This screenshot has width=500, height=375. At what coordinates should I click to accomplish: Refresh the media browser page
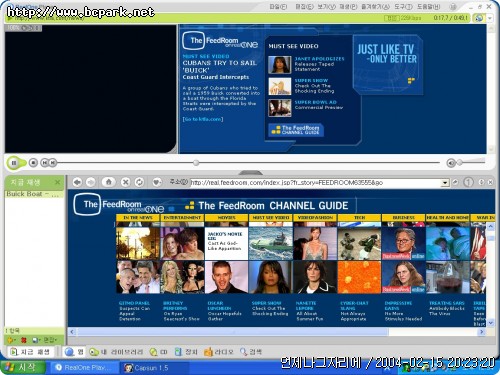[x=139, y=182]
